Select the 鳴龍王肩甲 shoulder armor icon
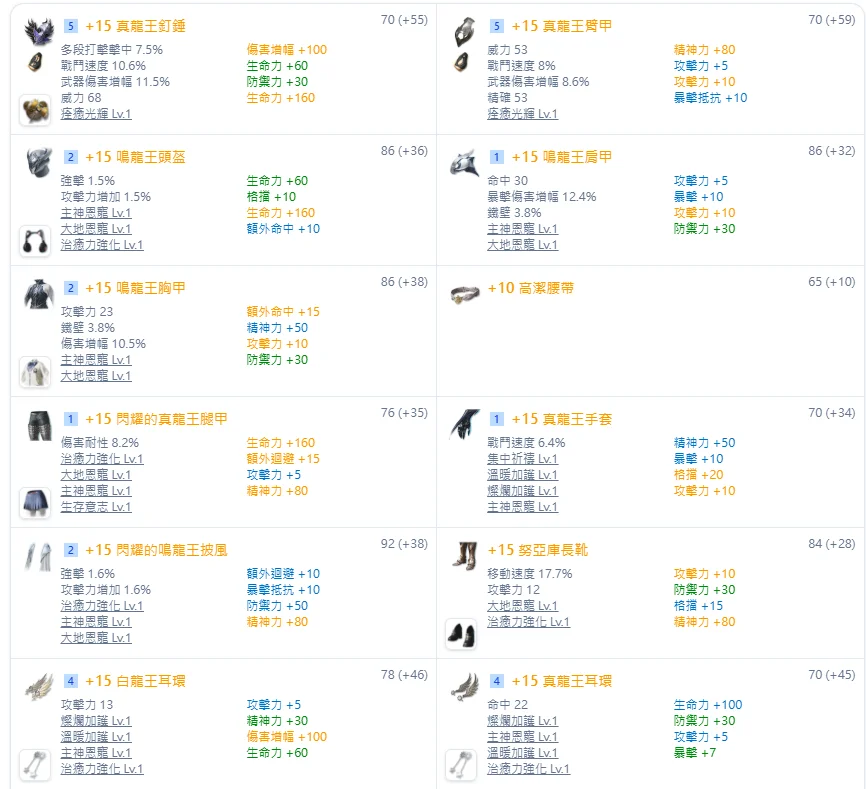Screen dimensions: 866x789 click(x=466, y=161)
